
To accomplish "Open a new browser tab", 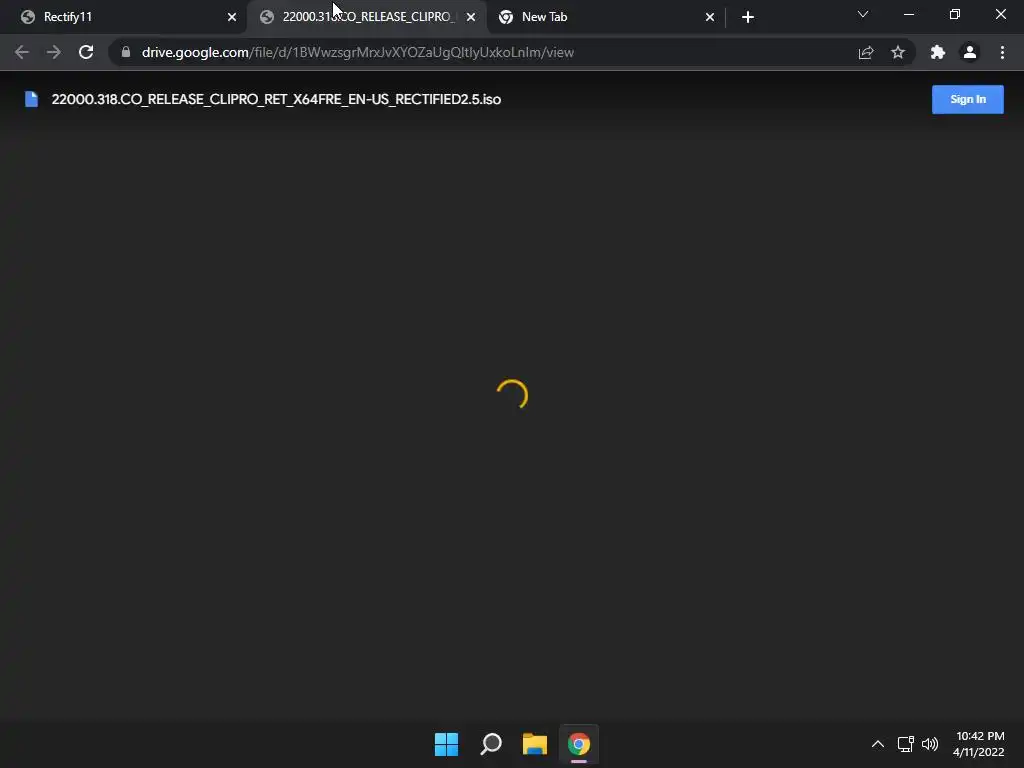I will [x=748, y=17].
